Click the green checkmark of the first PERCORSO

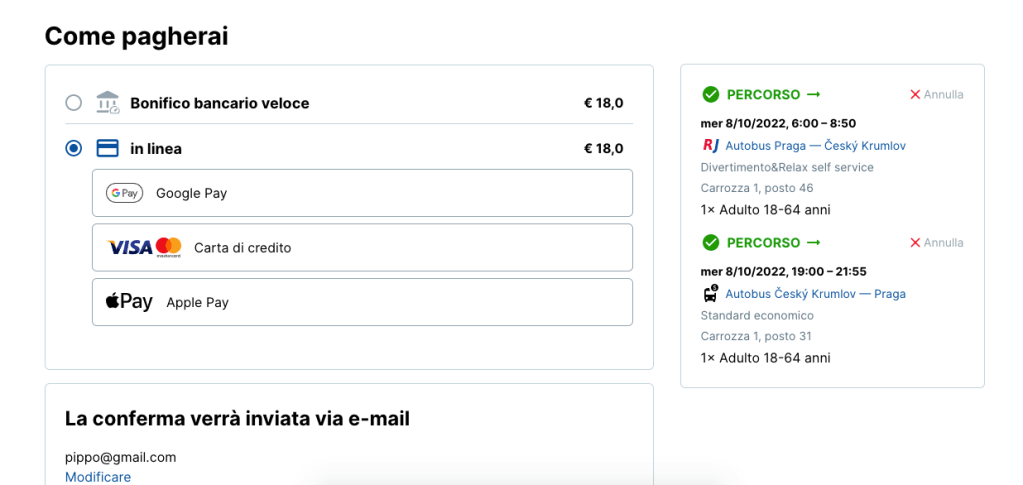tap(711, 94)
